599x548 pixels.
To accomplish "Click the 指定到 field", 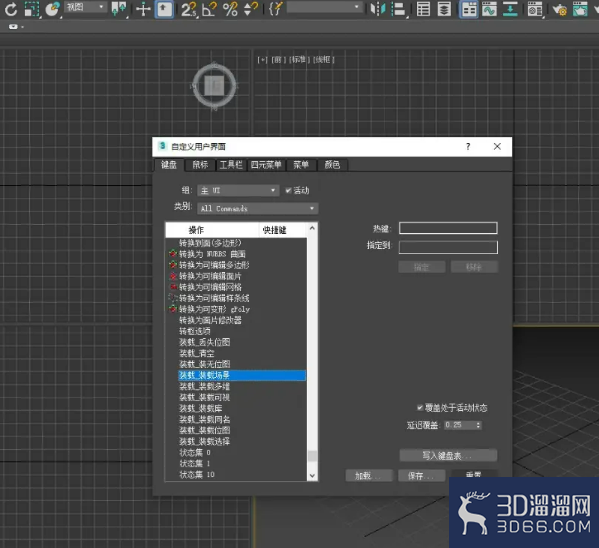I will coord(448,247).
